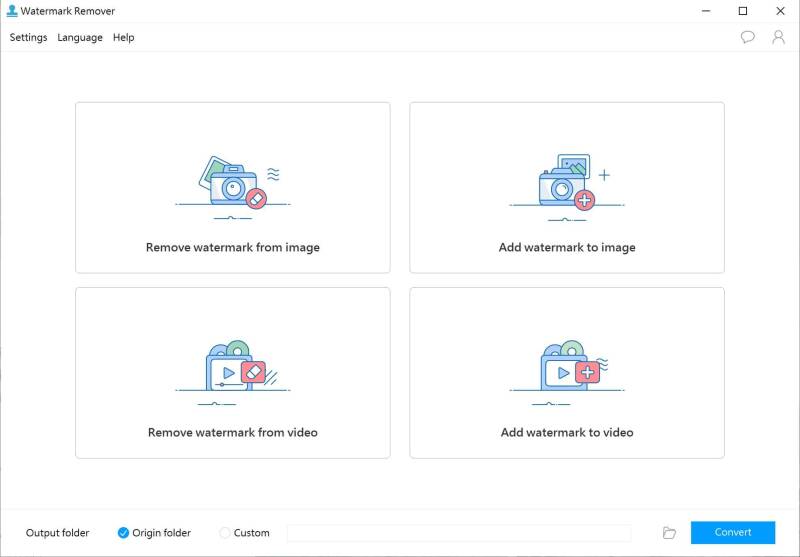
Task: Choose 'Remove watermark from image' label
Action: click(x=233, y=247)
